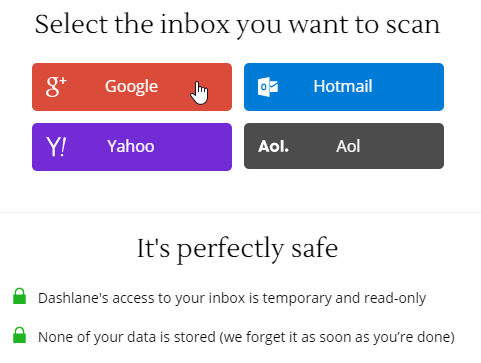Click the white Google label text

click(131, 87)
